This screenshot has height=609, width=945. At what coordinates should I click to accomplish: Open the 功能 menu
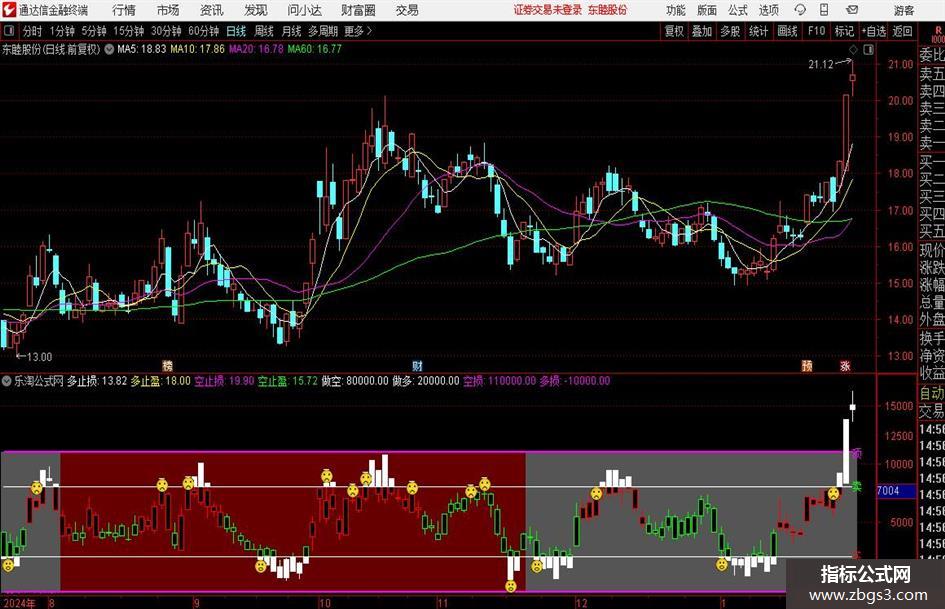[x=676, y=10]
